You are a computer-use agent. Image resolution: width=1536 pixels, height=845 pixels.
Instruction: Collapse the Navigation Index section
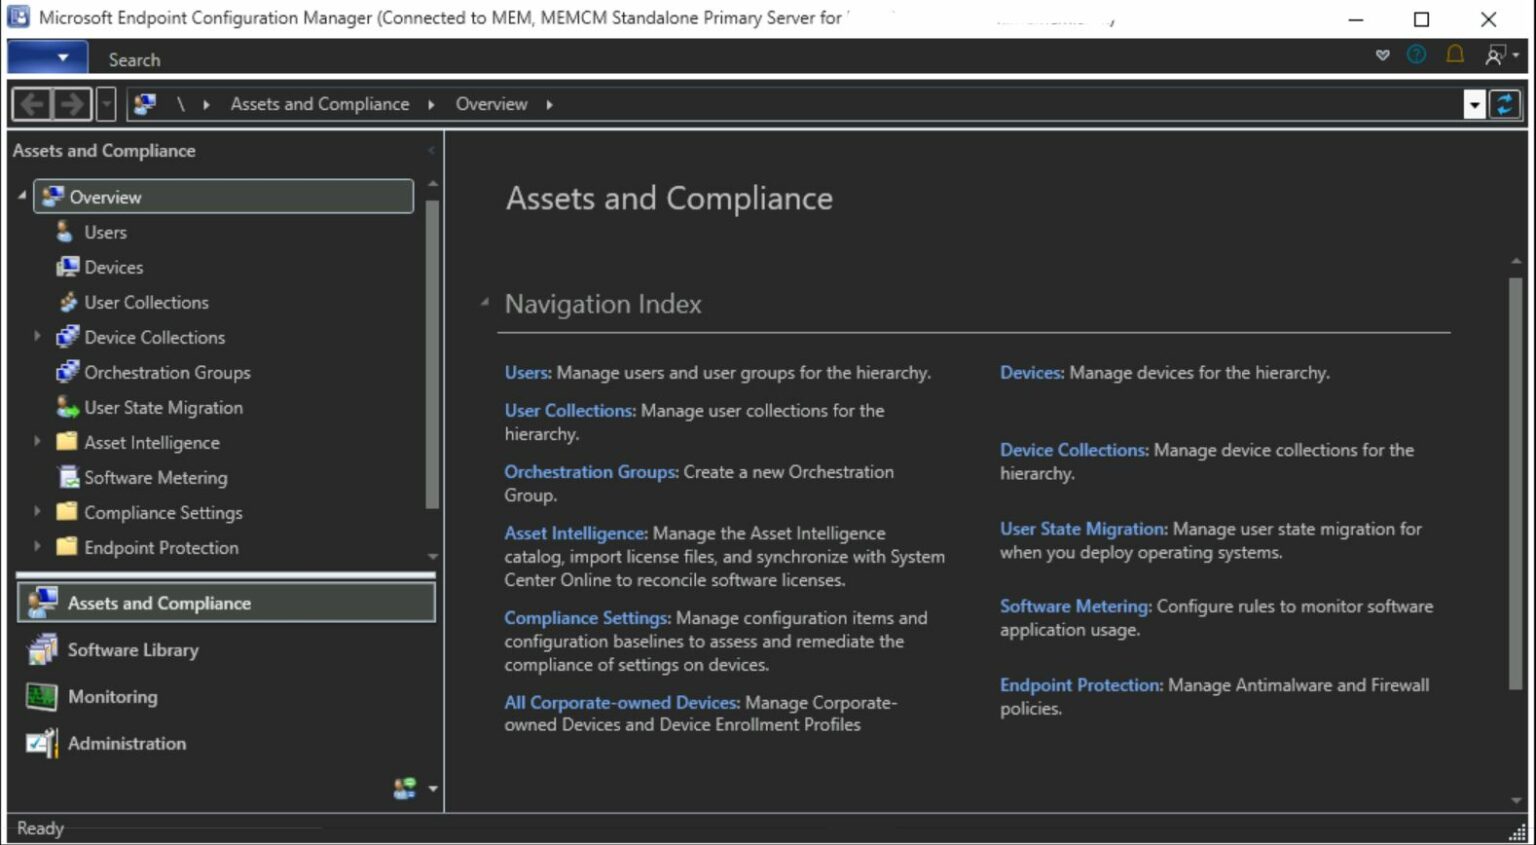[485, 302]
